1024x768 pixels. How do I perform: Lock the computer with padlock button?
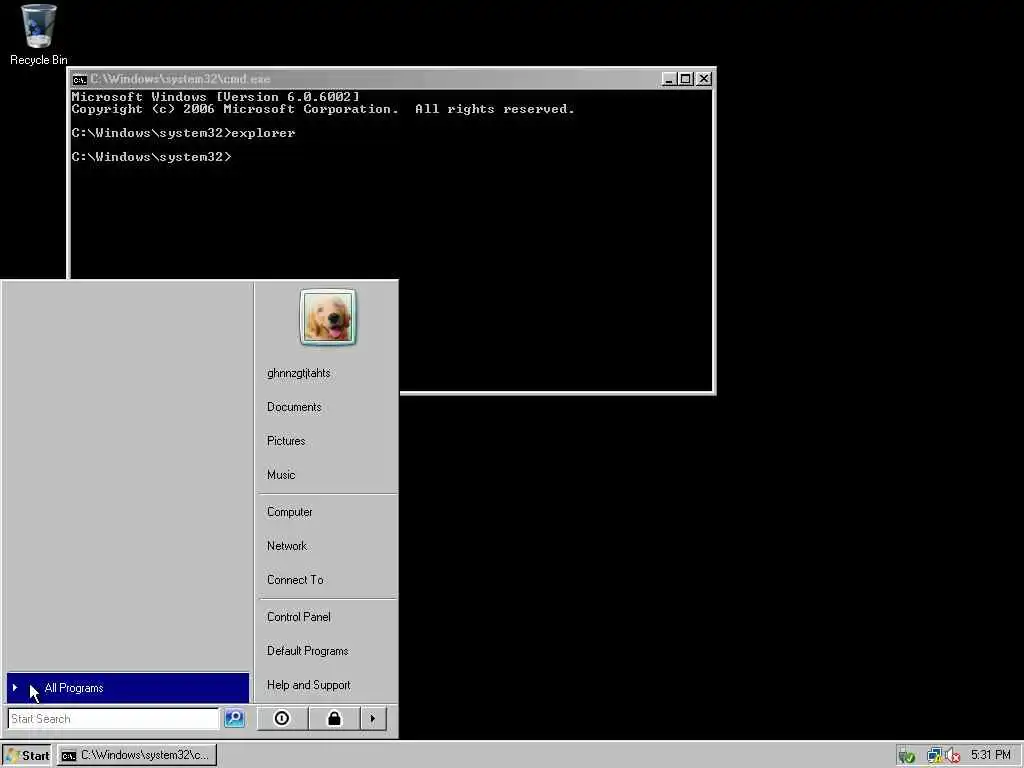click(x=334, y=718)
